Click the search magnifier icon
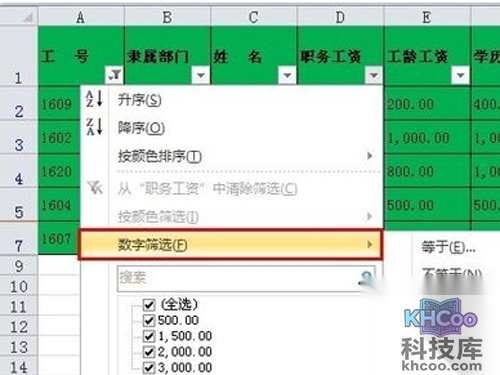 (x=366, y=278)
